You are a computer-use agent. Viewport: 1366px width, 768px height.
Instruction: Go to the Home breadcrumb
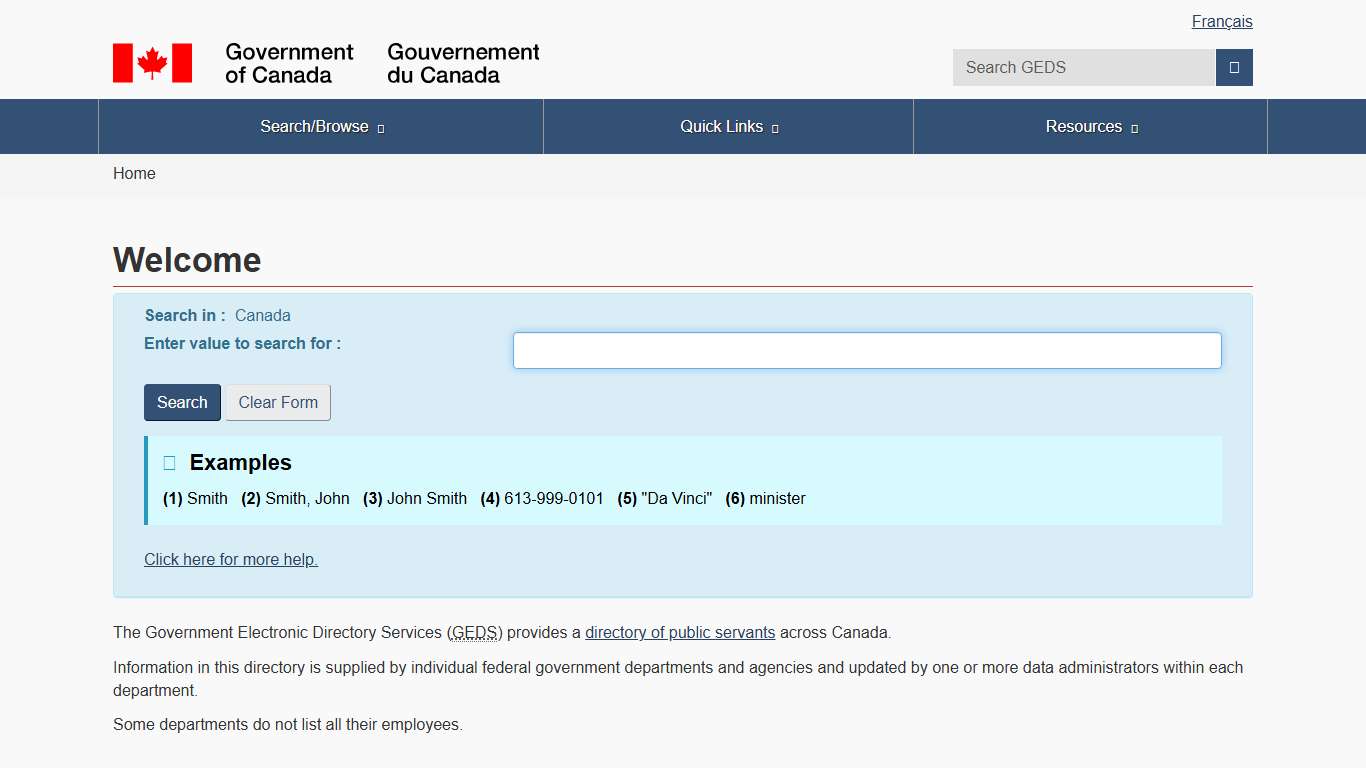click(x=134, y=174)
